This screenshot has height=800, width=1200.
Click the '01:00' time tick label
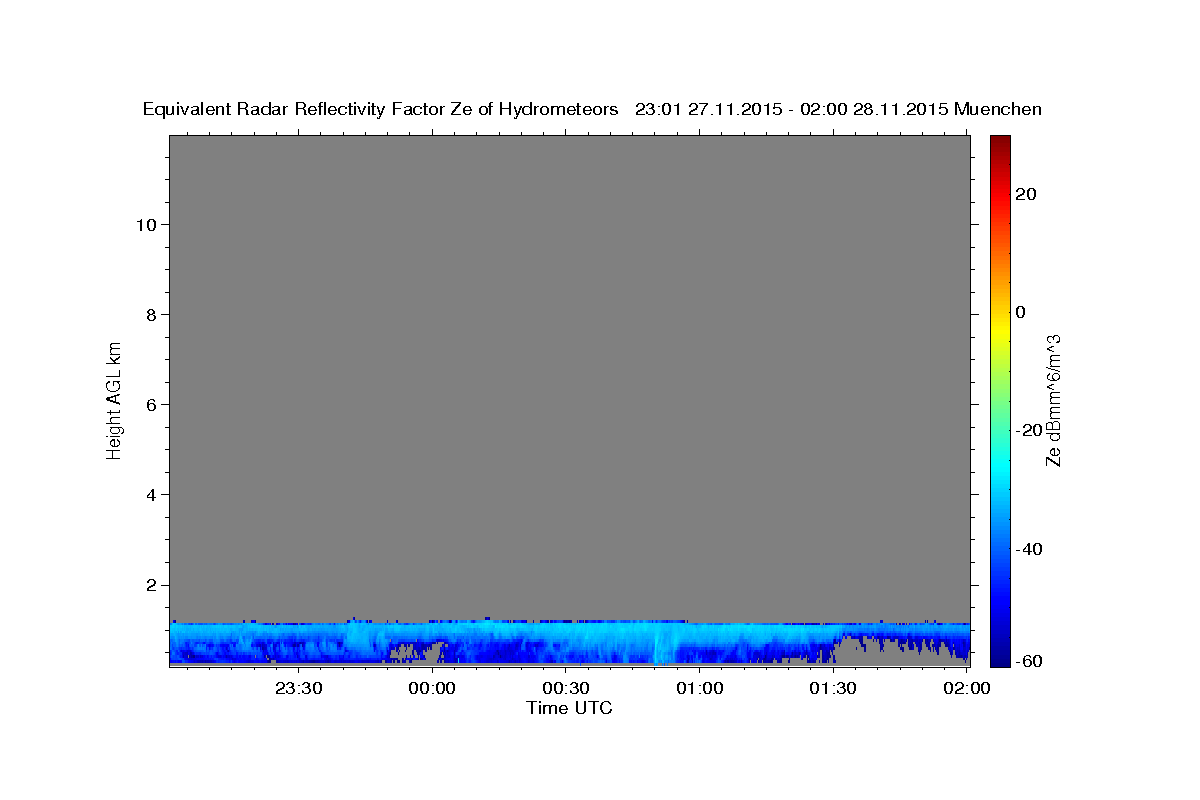coord(699,688)
